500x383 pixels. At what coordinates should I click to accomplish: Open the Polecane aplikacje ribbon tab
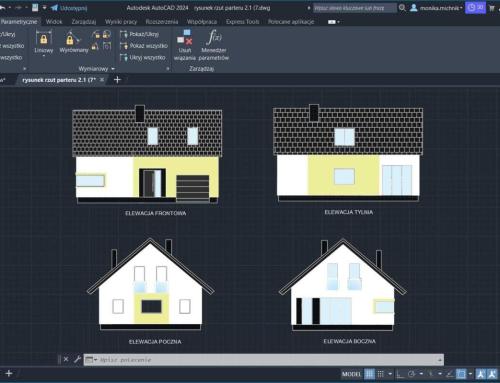pos(291,22)
